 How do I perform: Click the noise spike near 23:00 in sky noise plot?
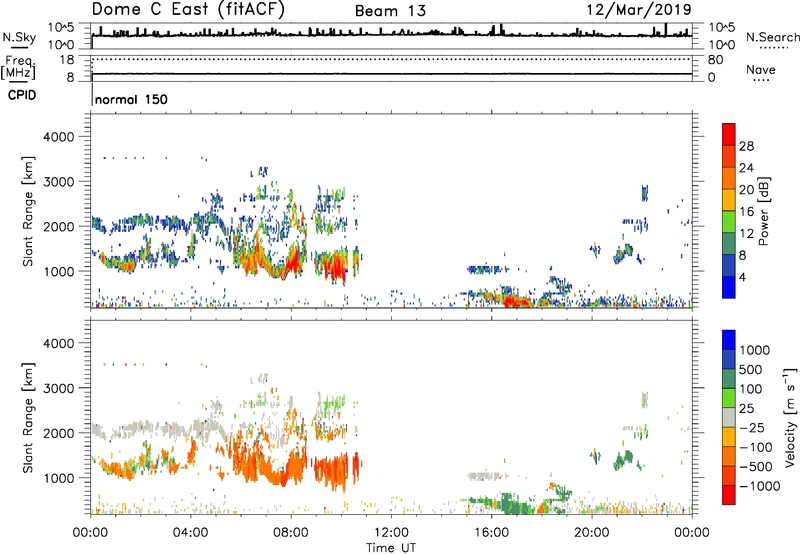pos(665,30)
